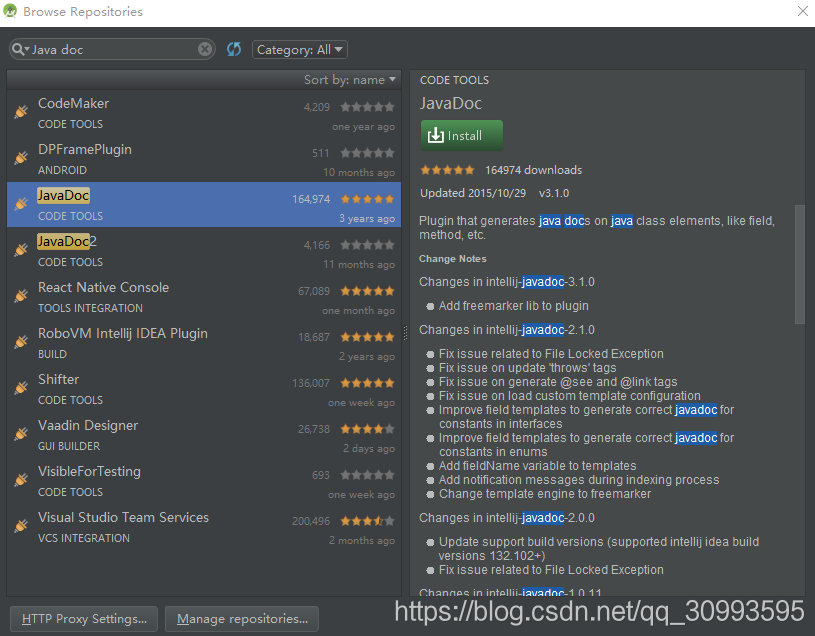This screenshot has width=815, height=636.
Task: Click Changes in intellij-javadoc-3.1.0 line
Action: (507, 282)
